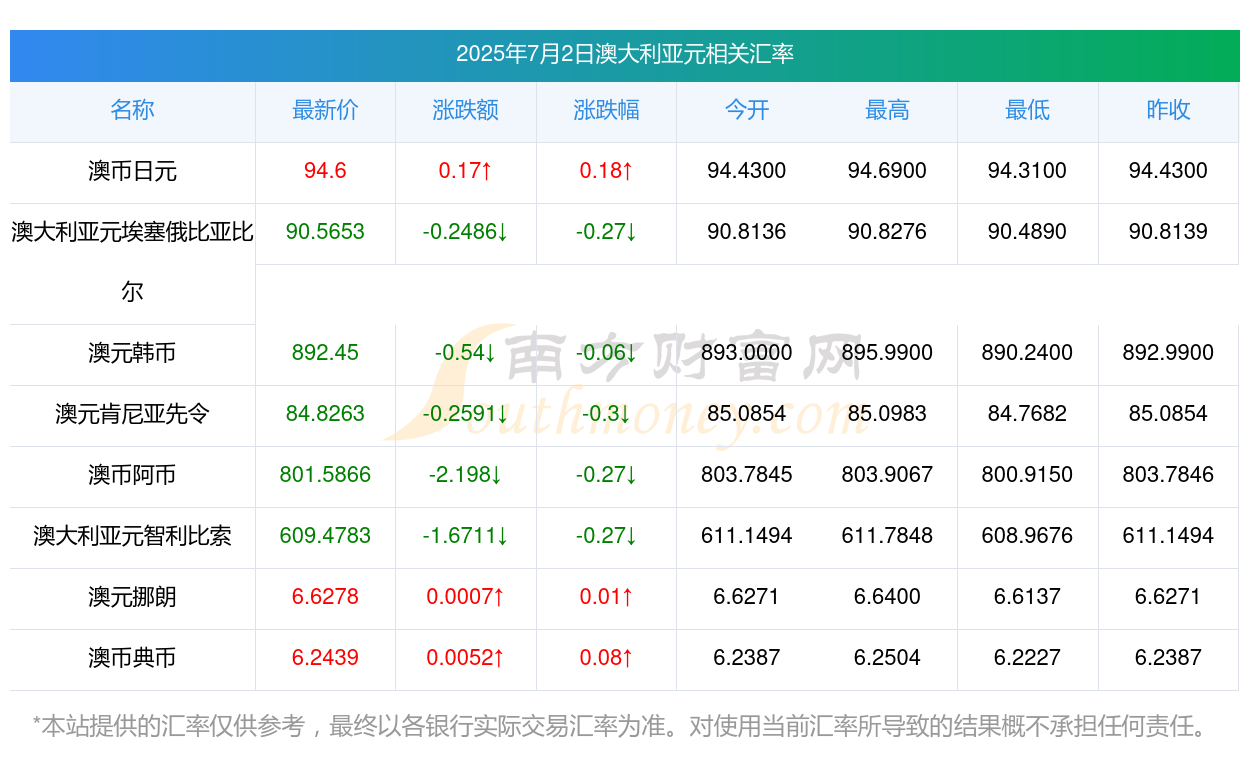Click the high value 6.6400

click(x=887, y=597)
